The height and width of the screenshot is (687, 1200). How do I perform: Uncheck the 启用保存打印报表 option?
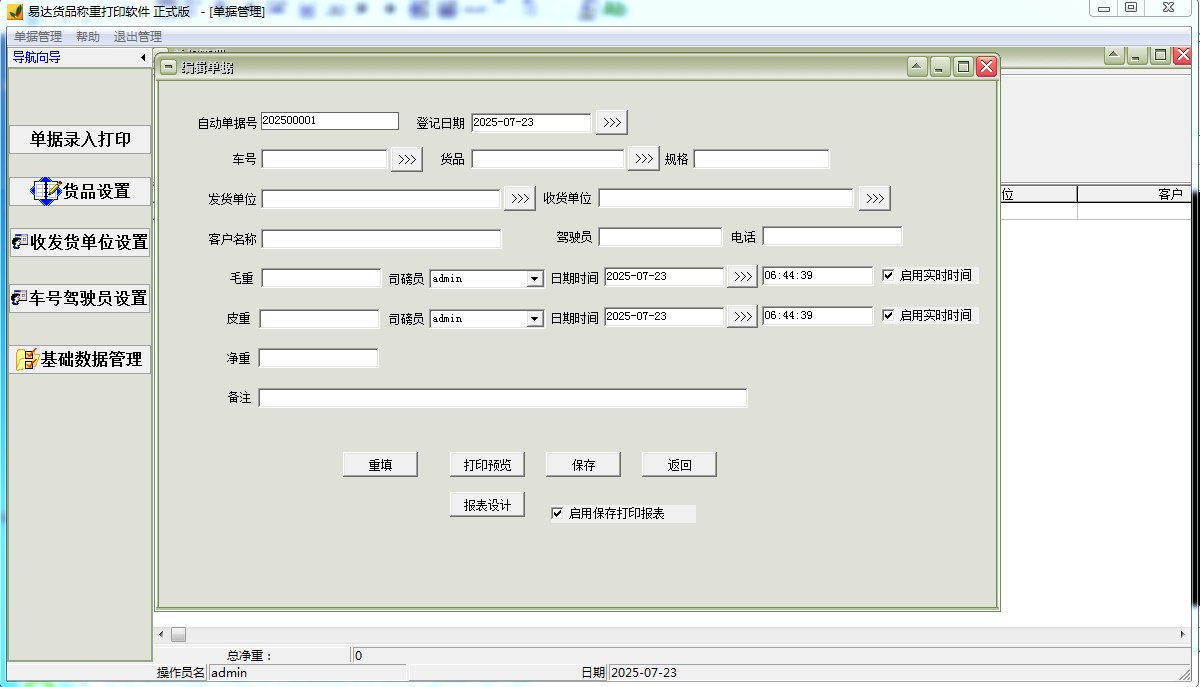click(557, 513)
